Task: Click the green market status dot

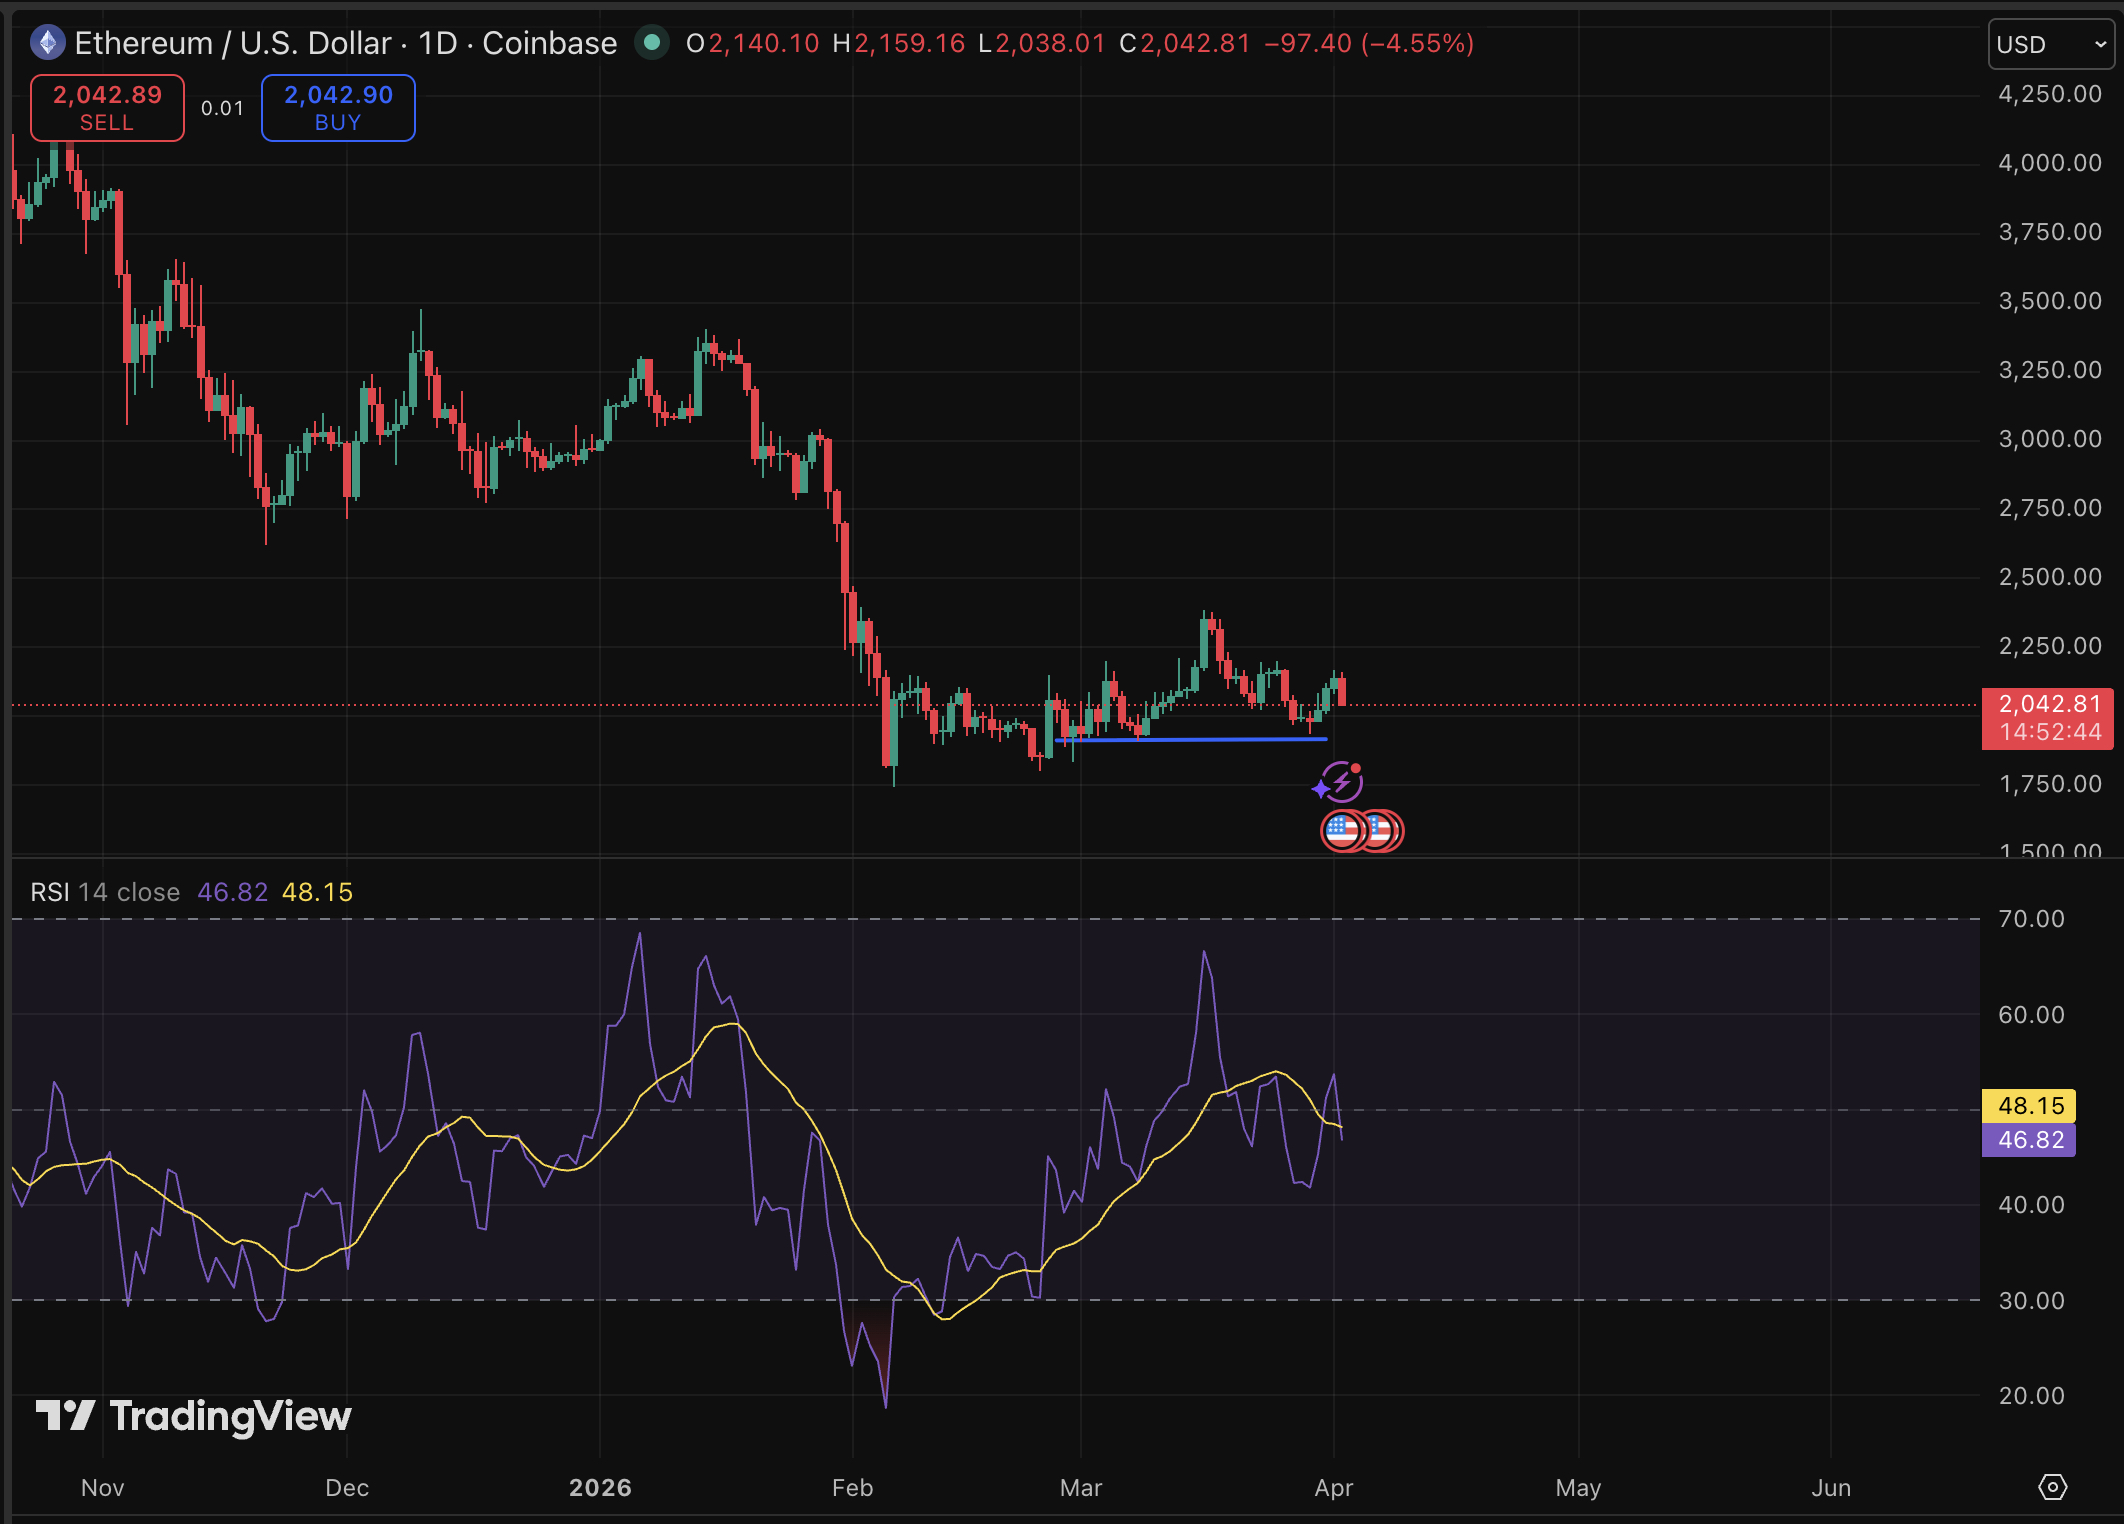Action: coord(652,44)
